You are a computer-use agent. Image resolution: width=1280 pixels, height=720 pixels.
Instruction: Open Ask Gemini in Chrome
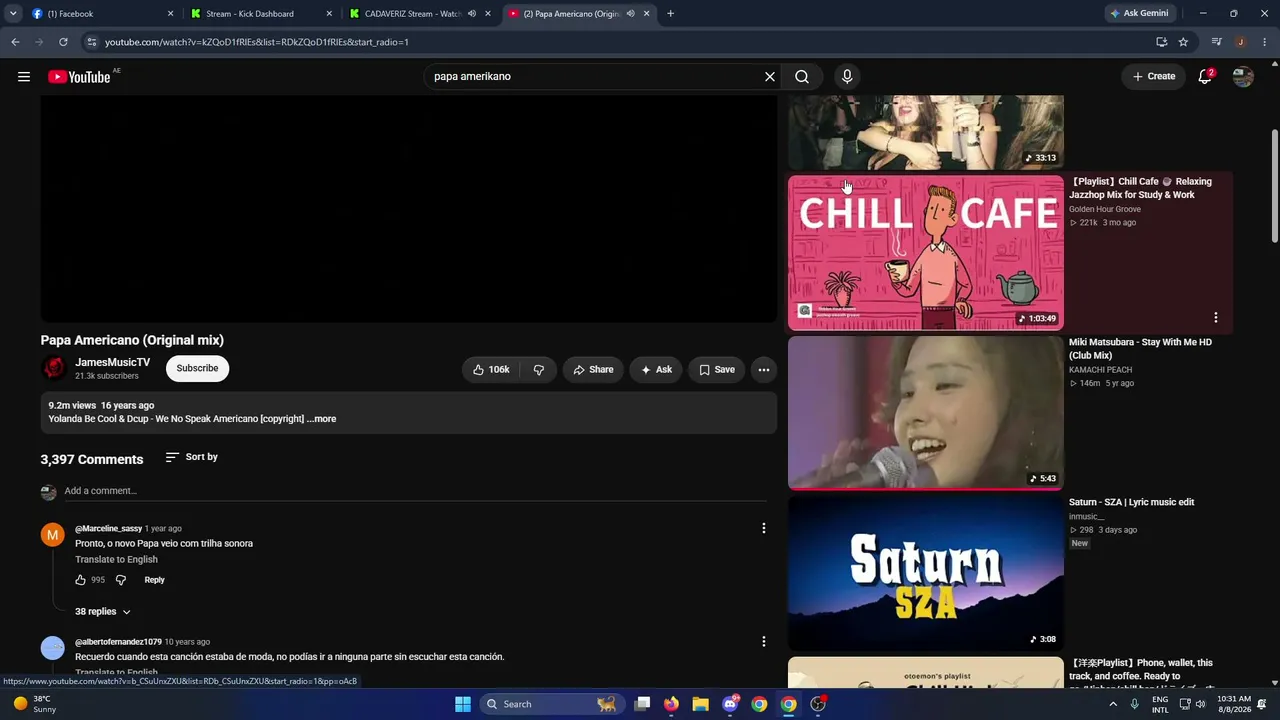(x=1138, y=14)
